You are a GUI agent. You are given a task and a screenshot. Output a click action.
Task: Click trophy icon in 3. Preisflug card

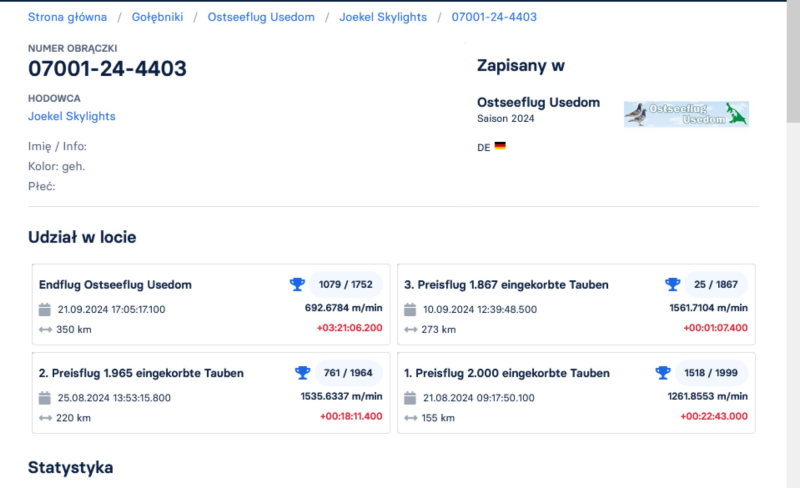672,285
